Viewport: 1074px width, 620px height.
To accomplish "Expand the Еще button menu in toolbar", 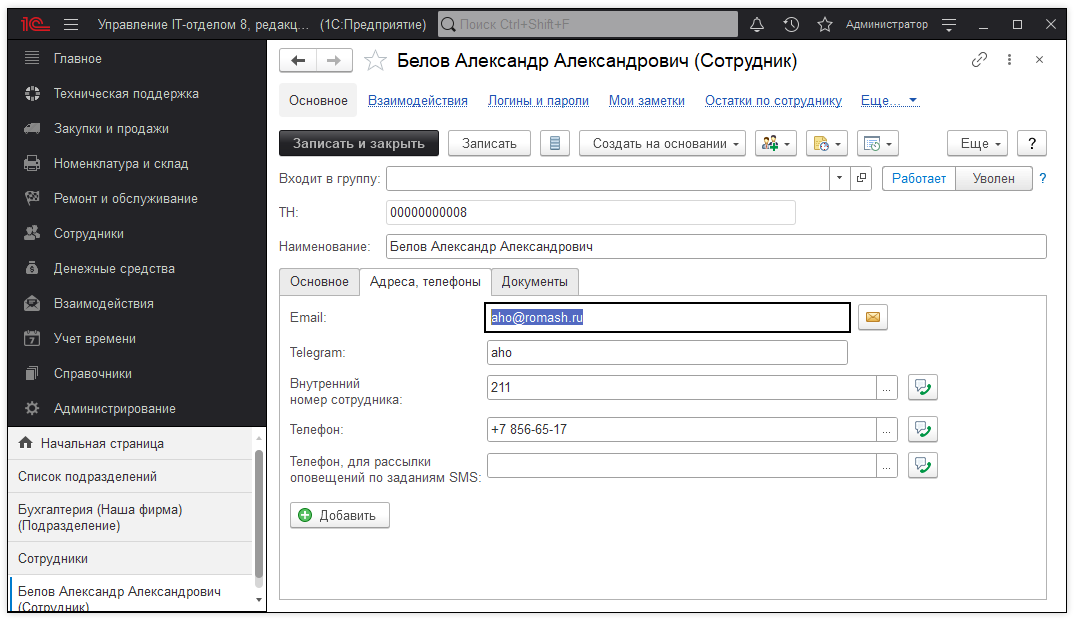I will pos(979,143).
